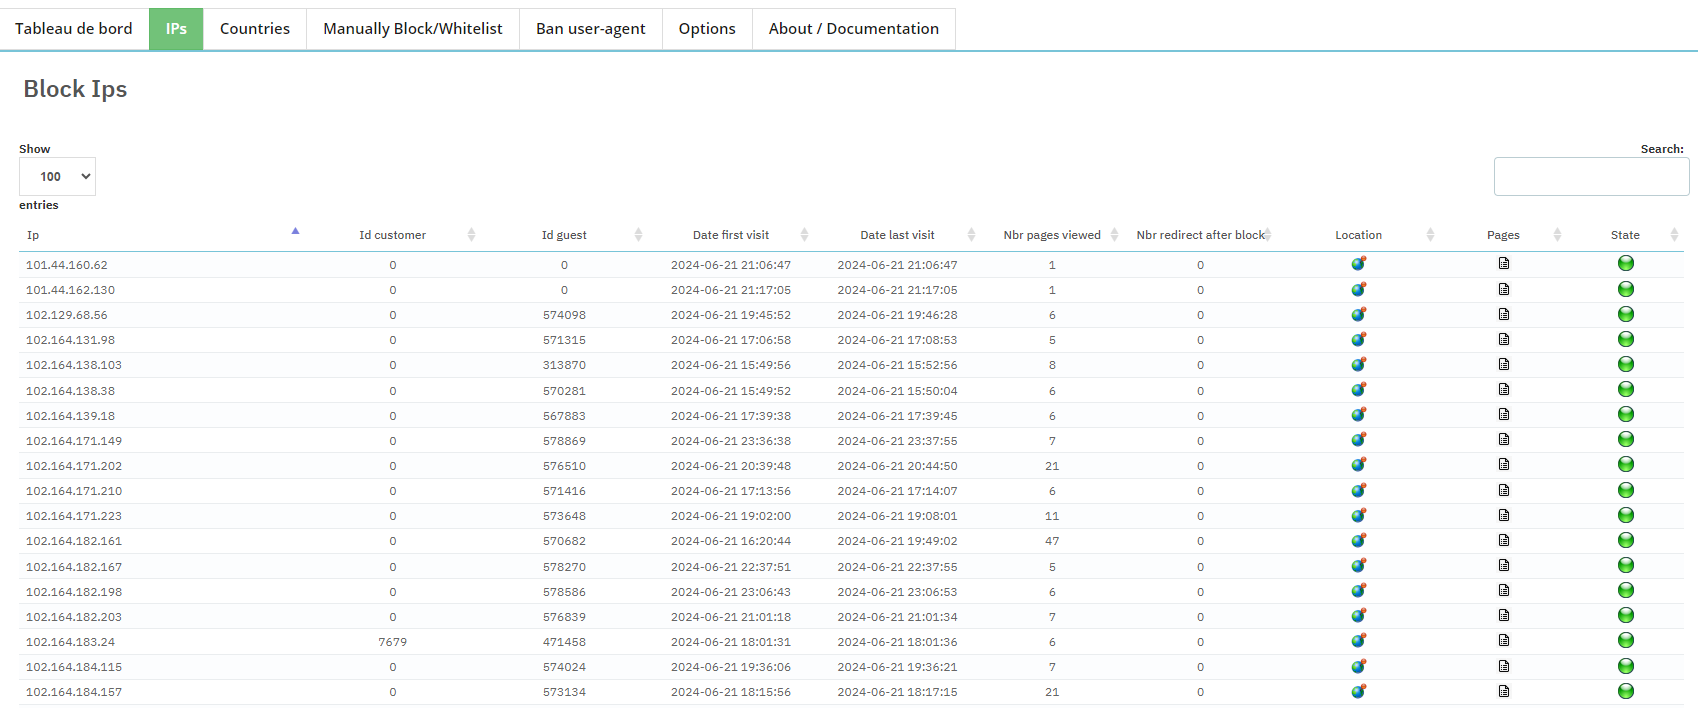View pages document for IP 101.44.162.130
Image resolution: width=1698 pixels, height=708 pixels.
pos(1503,289)
